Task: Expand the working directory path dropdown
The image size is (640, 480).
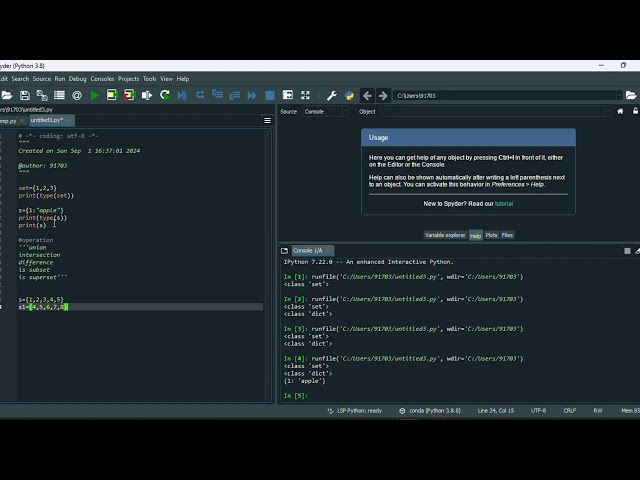Action: [619, 96]
